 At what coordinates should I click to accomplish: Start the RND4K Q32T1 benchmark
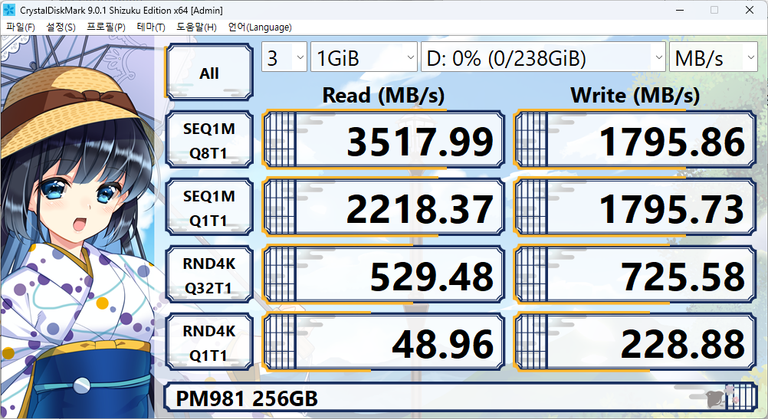(x=209, y=275)
